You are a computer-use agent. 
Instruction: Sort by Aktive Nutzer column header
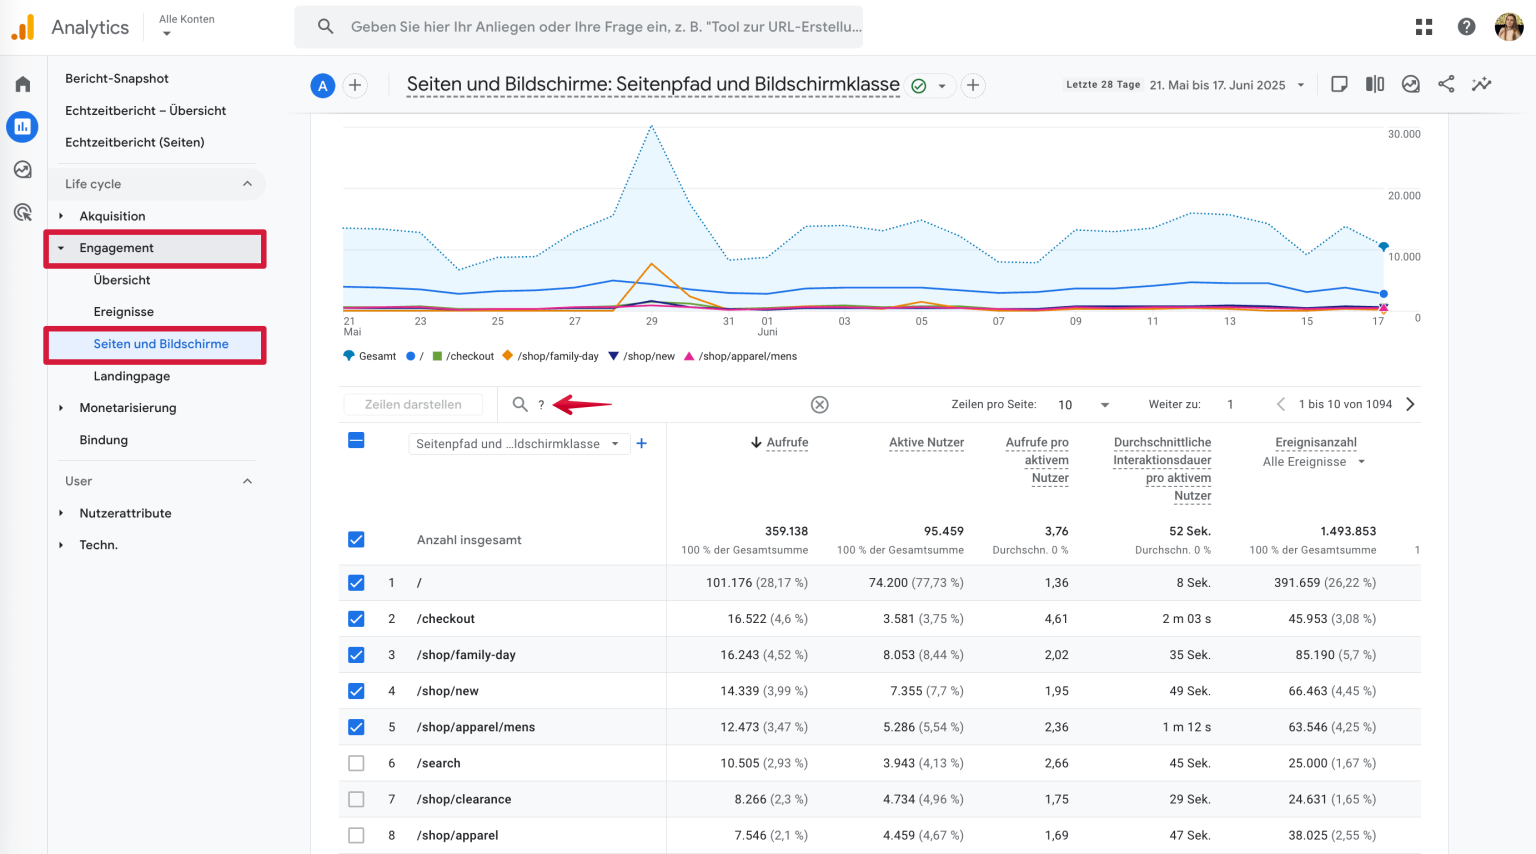[926, 443]
